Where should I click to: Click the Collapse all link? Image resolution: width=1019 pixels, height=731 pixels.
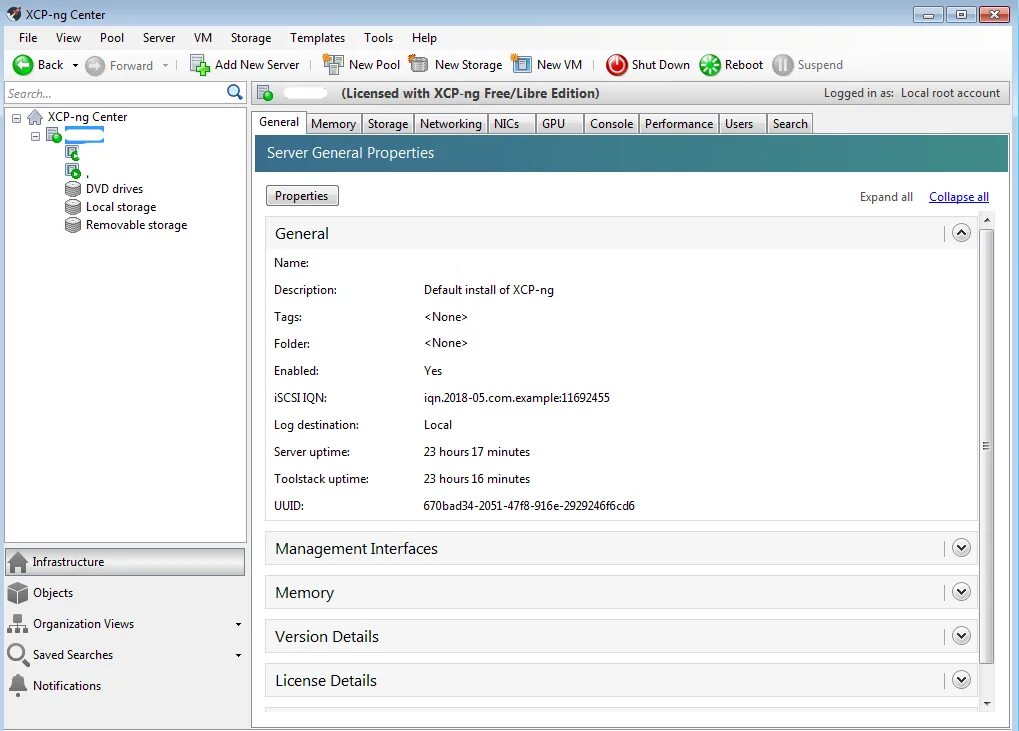pos(959,197)
